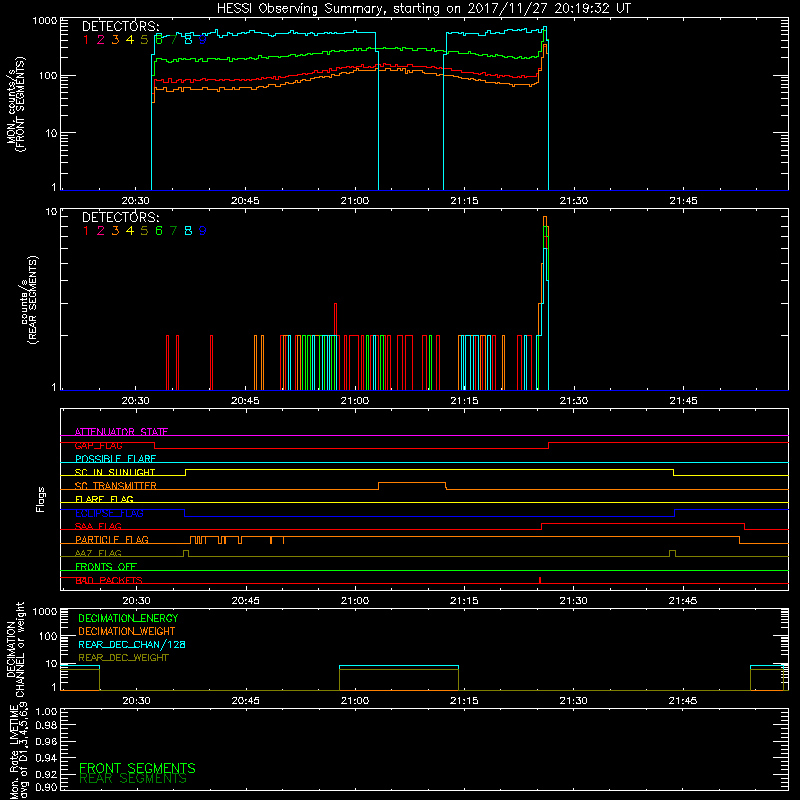Click the 21:45 tick under Flags panel

[683, 601]
